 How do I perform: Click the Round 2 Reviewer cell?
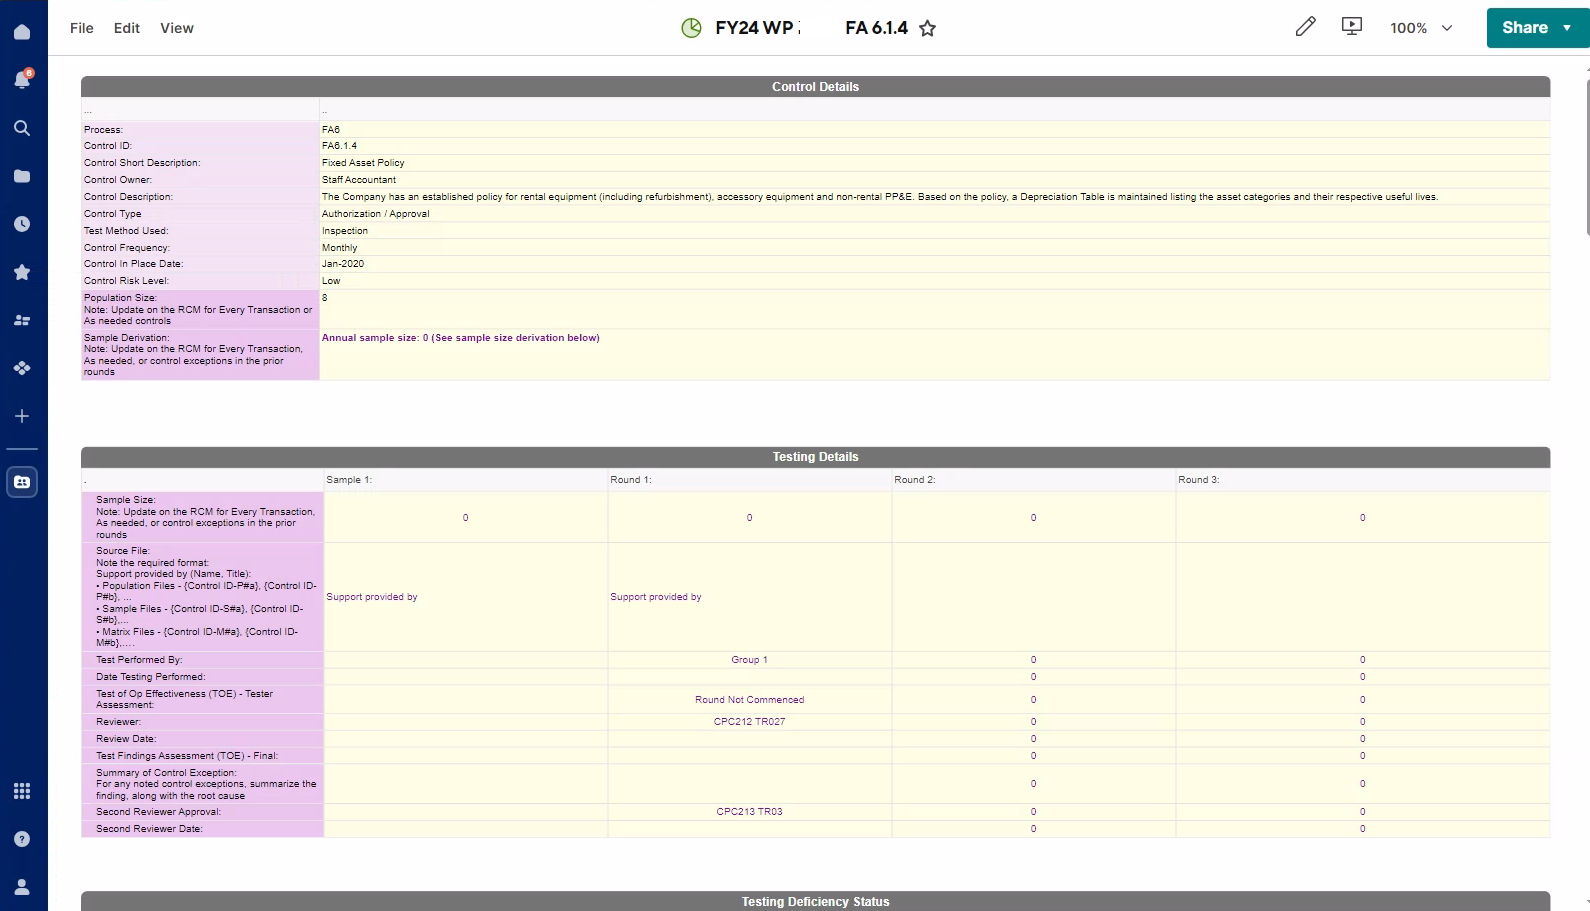[1034, 722]
